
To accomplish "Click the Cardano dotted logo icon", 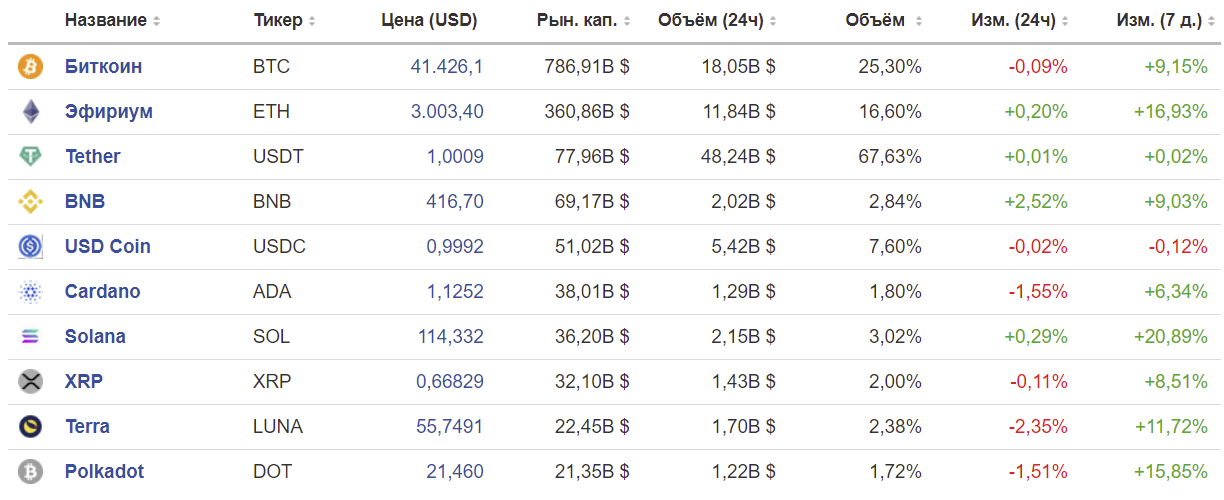I will tap(31, 292).
